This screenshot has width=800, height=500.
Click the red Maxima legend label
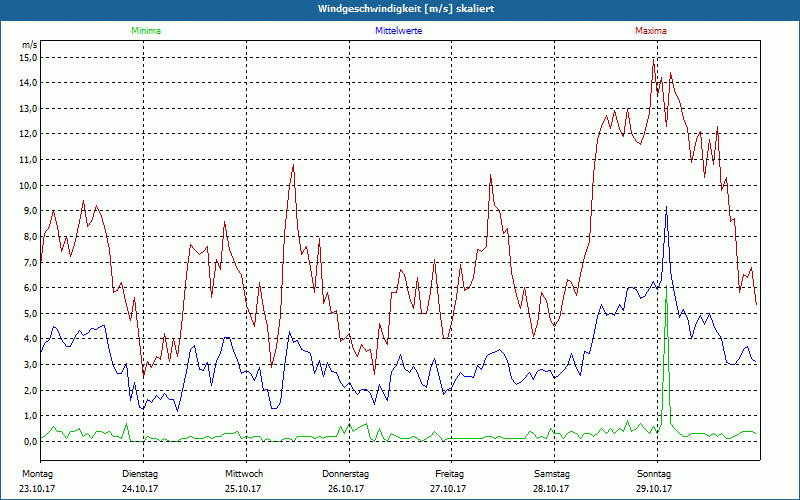coord(651,31)
